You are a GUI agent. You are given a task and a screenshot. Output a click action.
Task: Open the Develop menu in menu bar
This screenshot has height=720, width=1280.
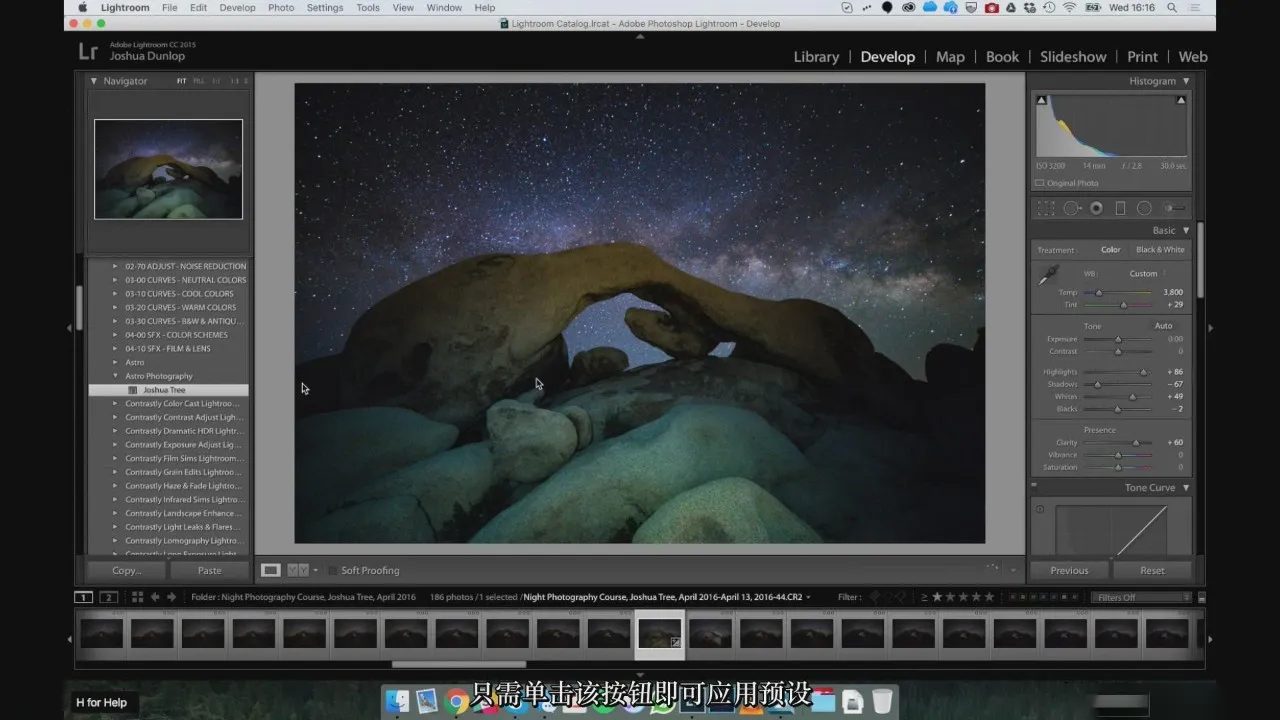237,8
